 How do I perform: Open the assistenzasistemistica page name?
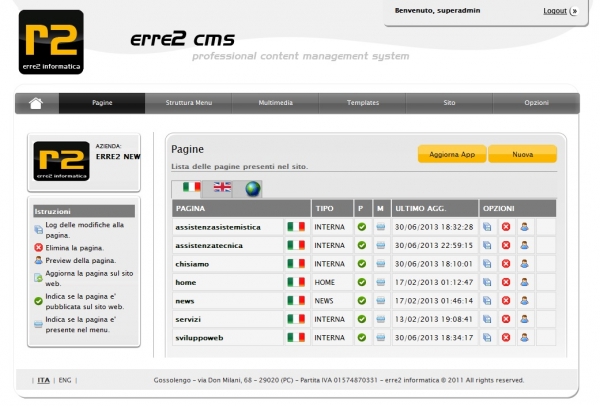pyautogui.click(x=218, y=227)
